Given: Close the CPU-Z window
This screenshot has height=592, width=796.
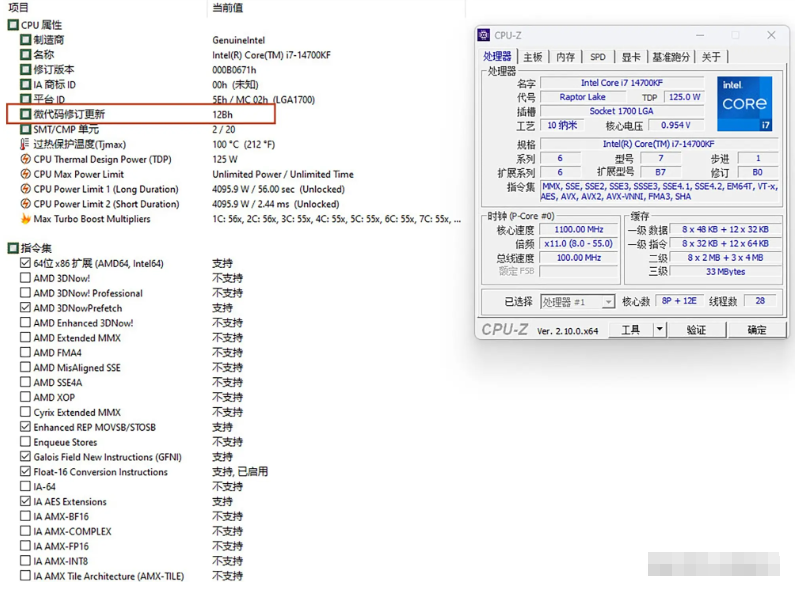Looking at the screenshot, I should point(771,35).
